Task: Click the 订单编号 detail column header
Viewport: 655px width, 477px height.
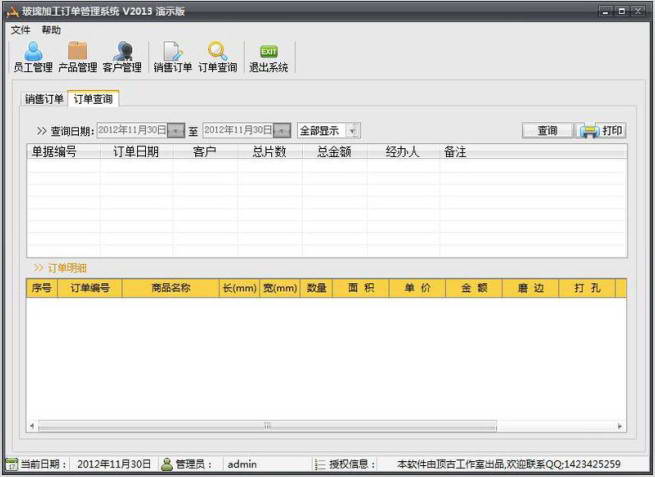Action: coord(90,288)
